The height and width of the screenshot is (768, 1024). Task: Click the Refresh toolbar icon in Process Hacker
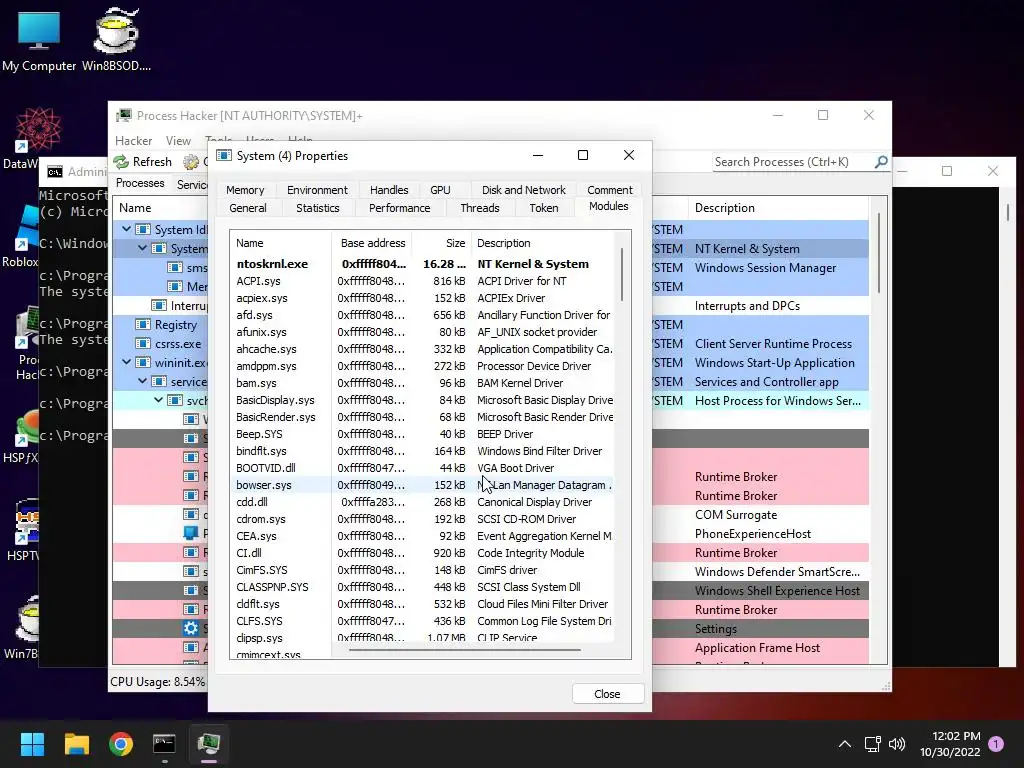[x=121, y=161]
